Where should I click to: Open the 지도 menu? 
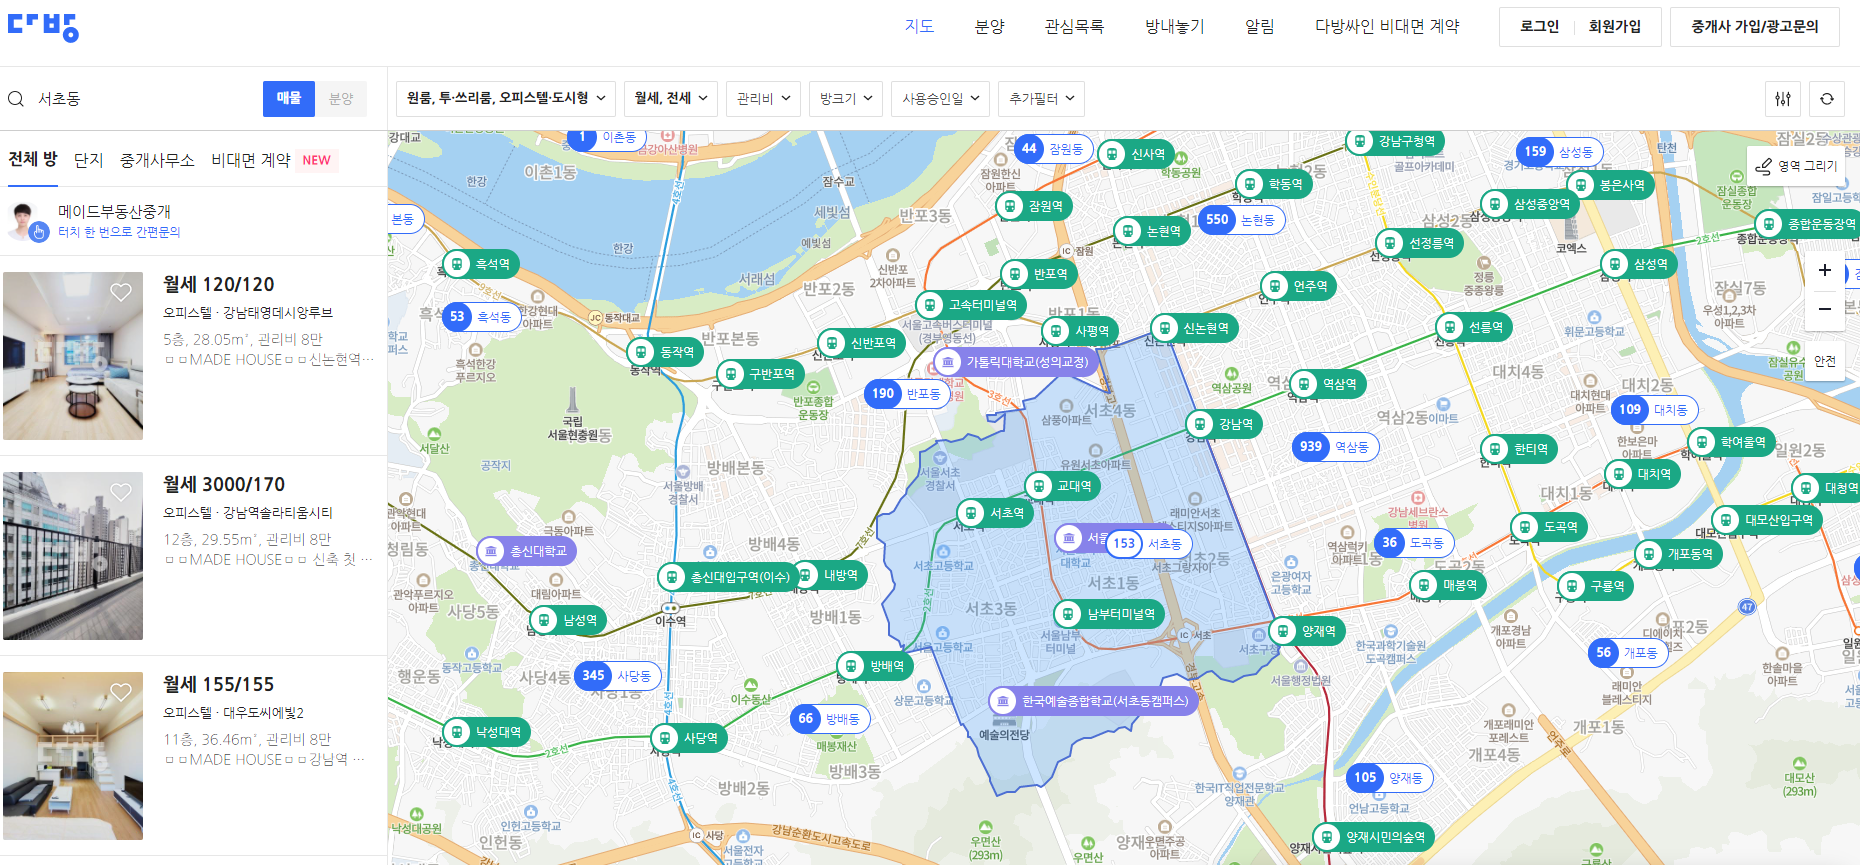click(919, 26)
